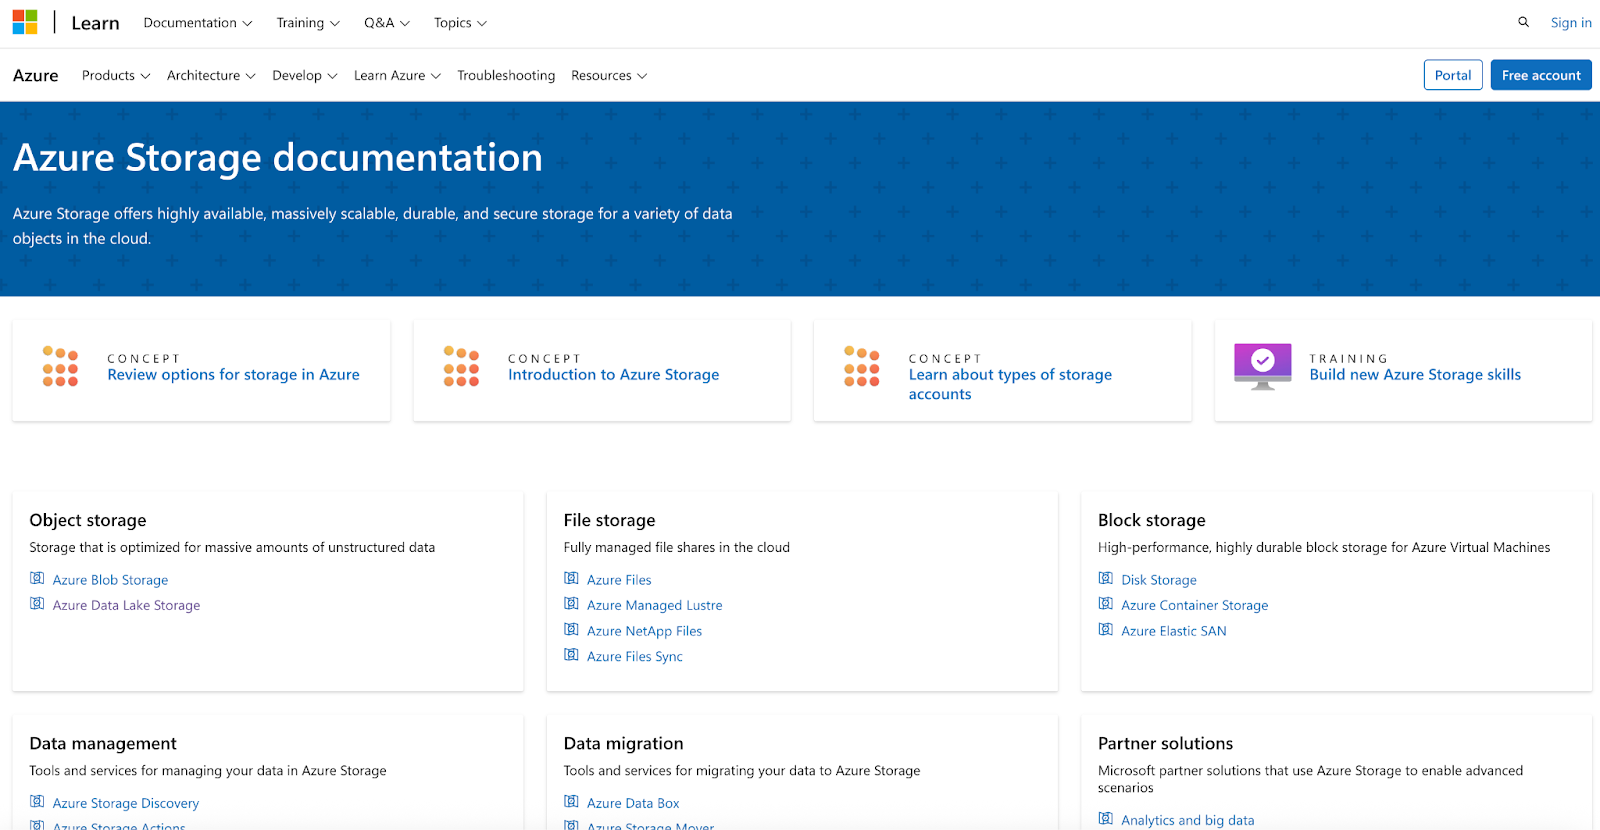Click the Data management heading
The image size is (1600, 830).
tap(103, 743)
